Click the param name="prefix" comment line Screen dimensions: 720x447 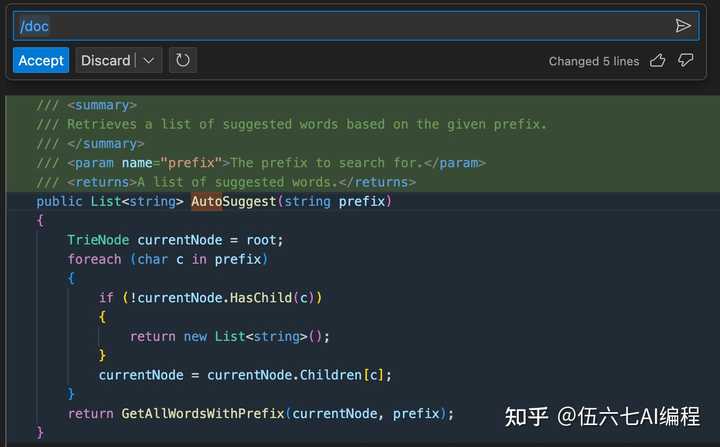point(261,163)
